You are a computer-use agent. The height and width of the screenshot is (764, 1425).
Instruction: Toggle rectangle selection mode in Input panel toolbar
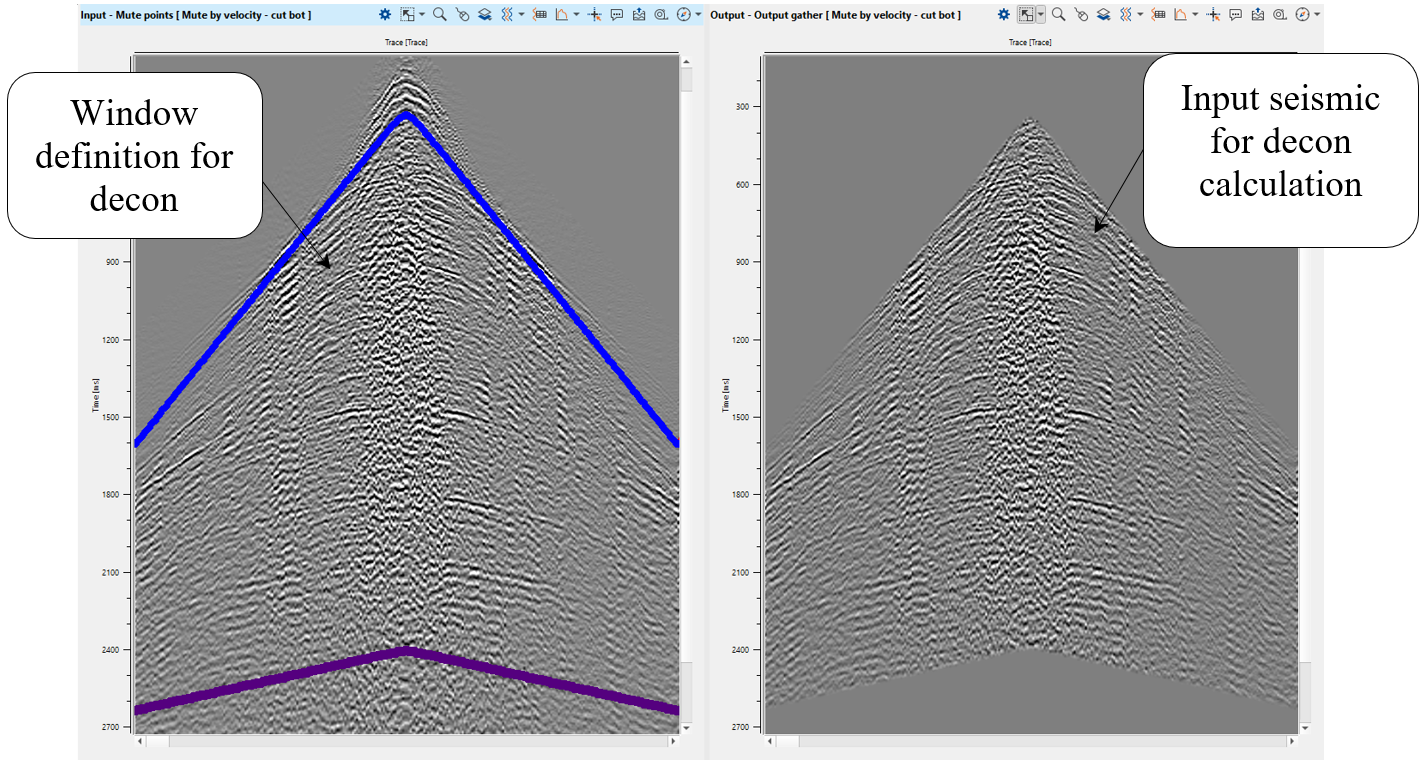407,15
